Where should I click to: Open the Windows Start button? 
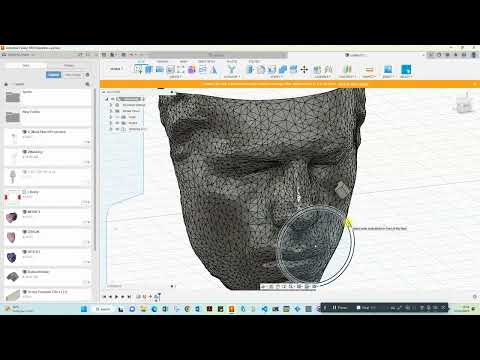pyautogui.click(x=84, y=309)
